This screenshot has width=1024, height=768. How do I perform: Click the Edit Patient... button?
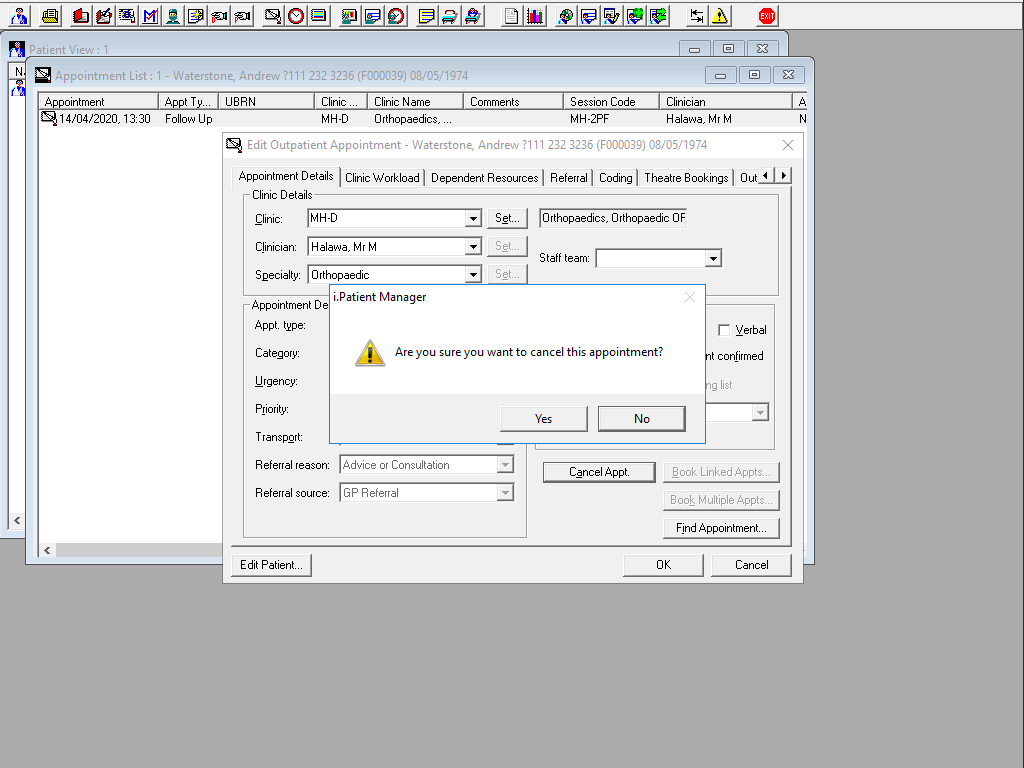(x=271, y=565)
